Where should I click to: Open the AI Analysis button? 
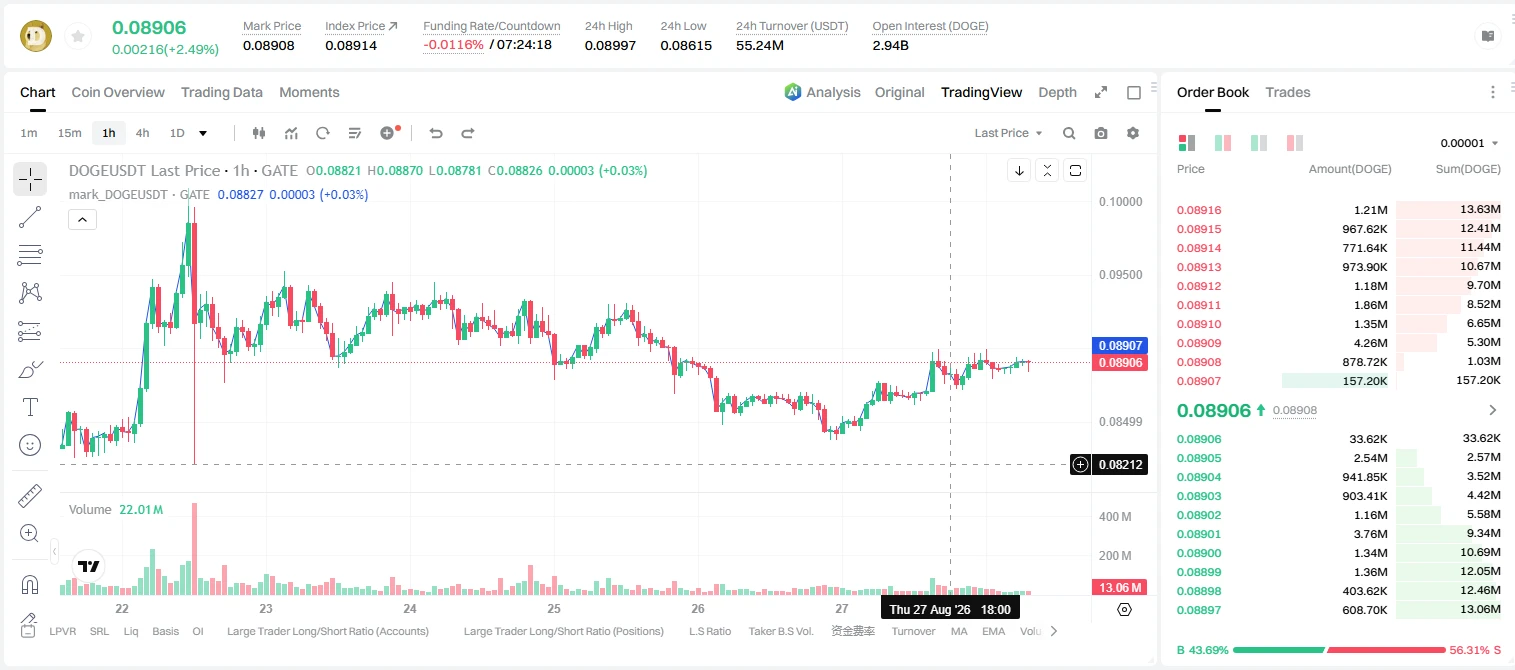pos(822,92)
